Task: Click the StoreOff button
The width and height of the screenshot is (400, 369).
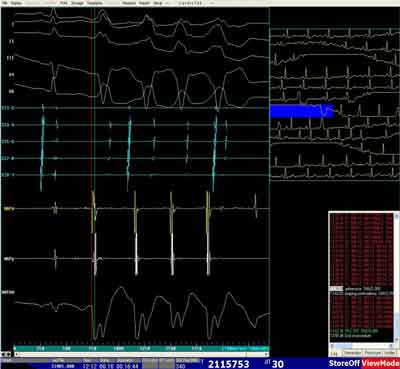Action: pyautogui.click(x=344, y=364)
